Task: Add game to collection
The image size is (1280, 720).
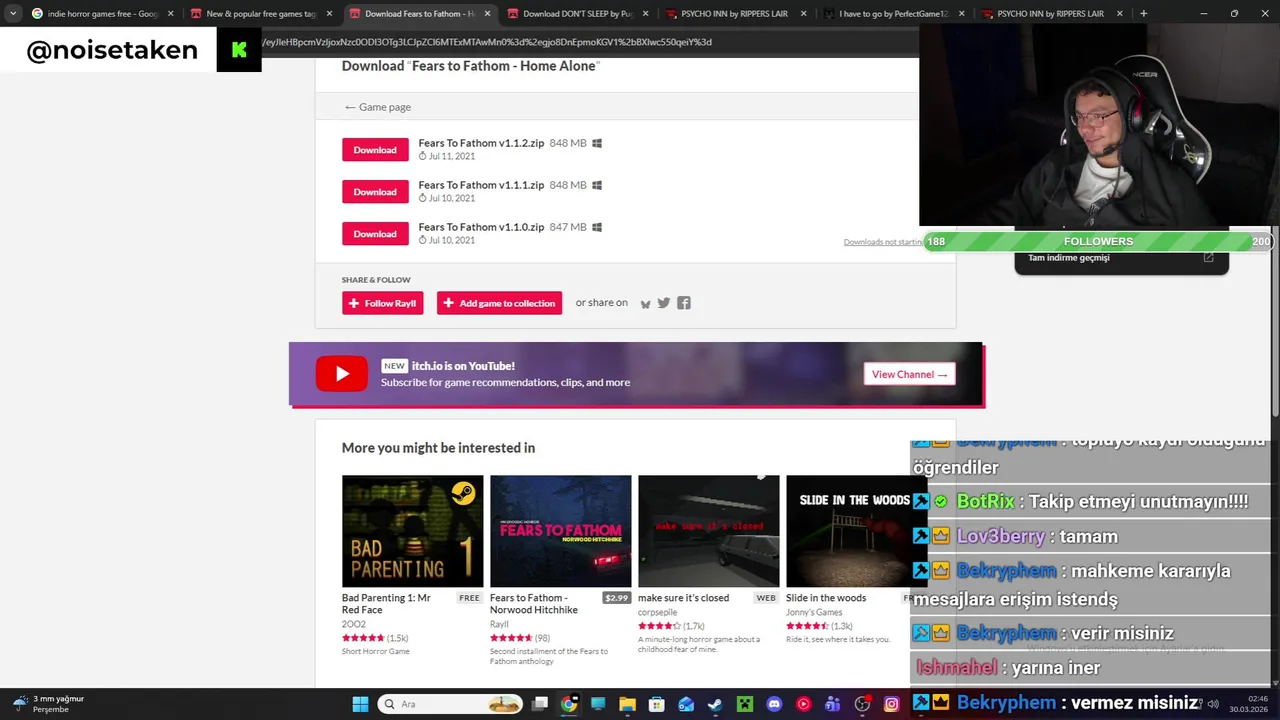Action: tap(499, 303)
